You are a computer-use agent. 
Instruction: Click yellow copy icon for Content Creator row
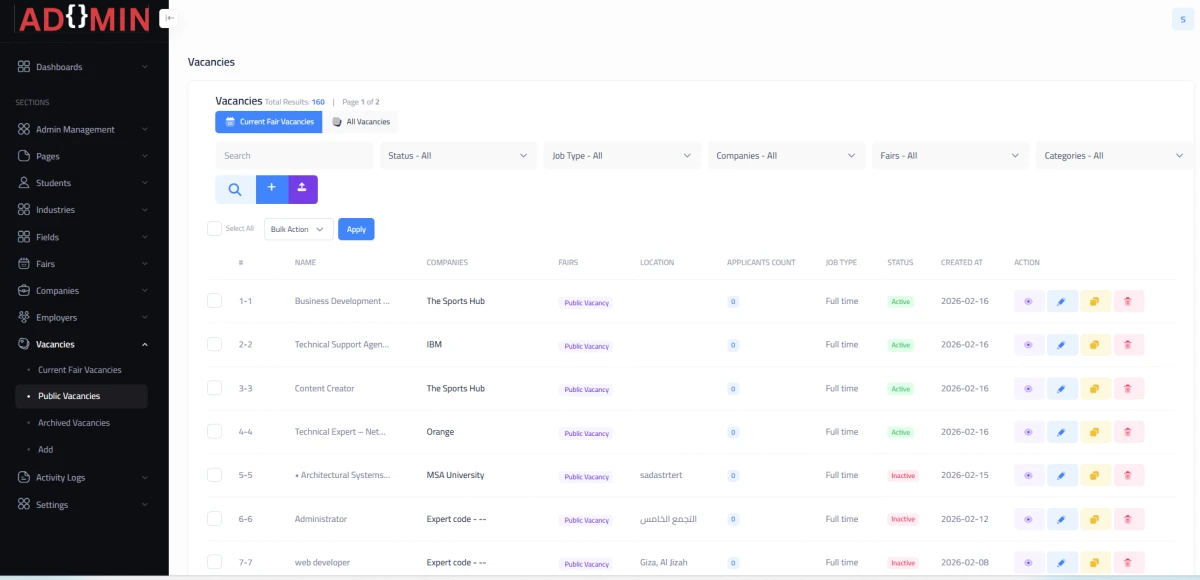pos(1095,389)
